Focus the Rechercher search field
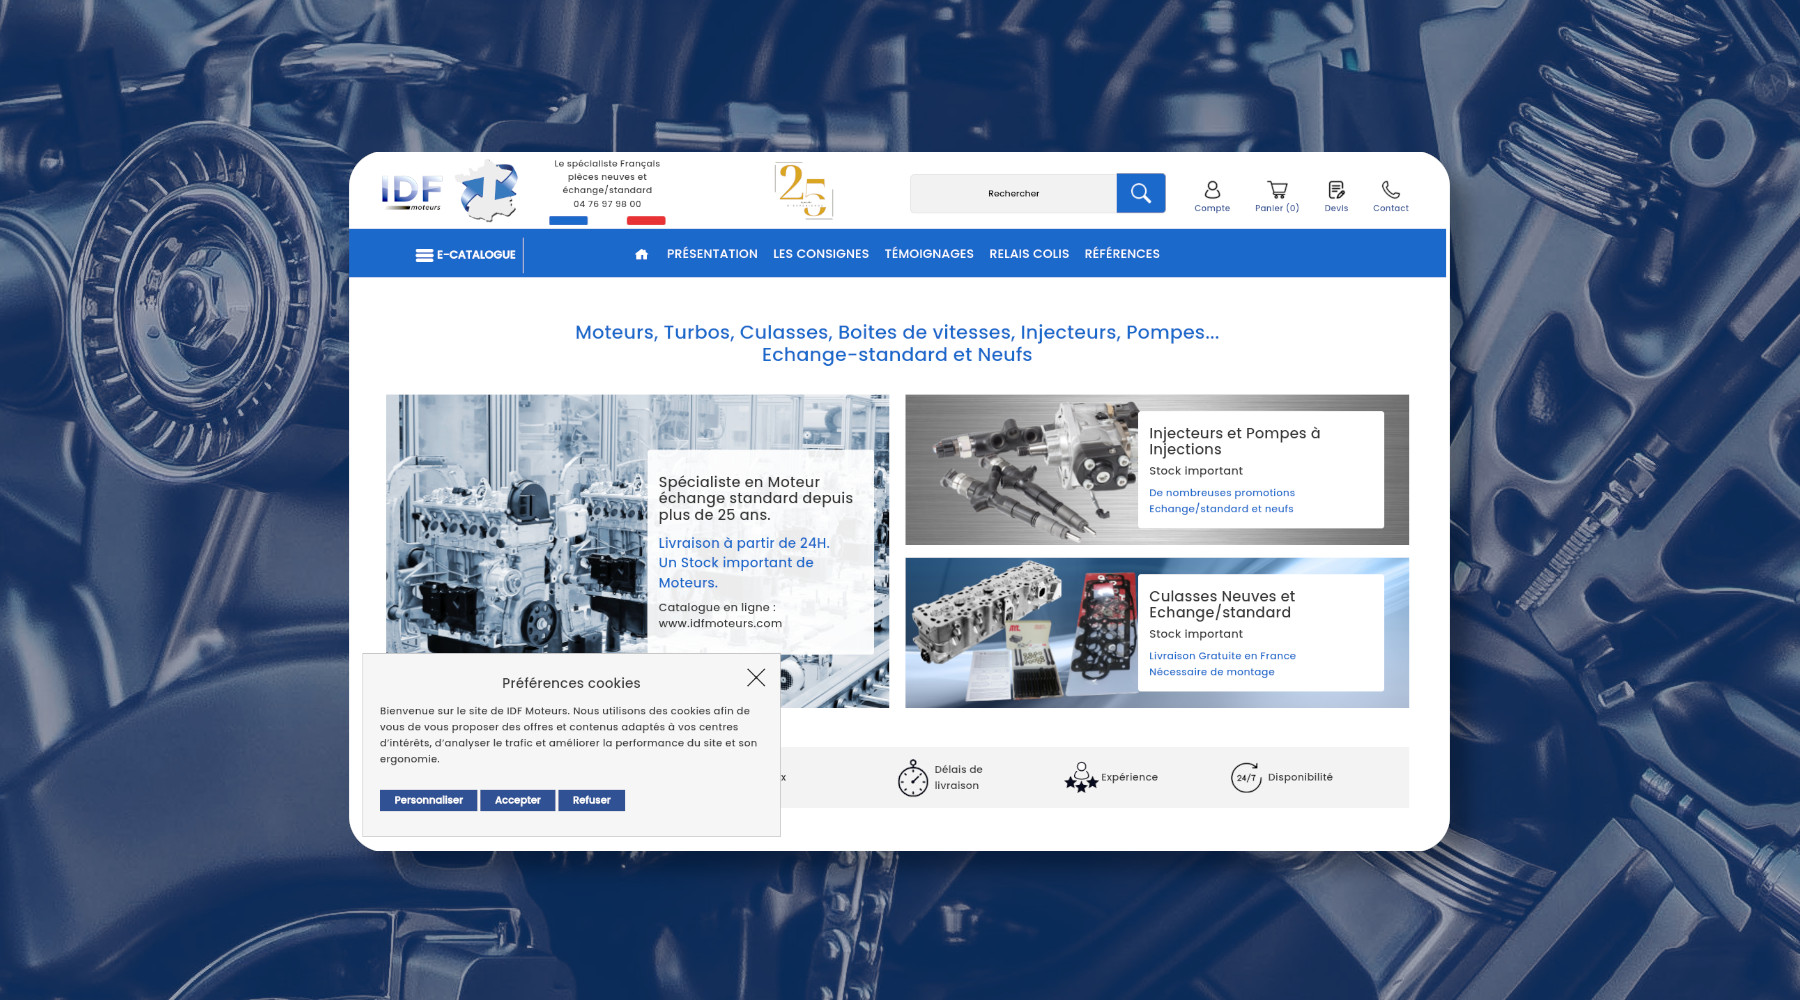 click(x=1013, y=193)
